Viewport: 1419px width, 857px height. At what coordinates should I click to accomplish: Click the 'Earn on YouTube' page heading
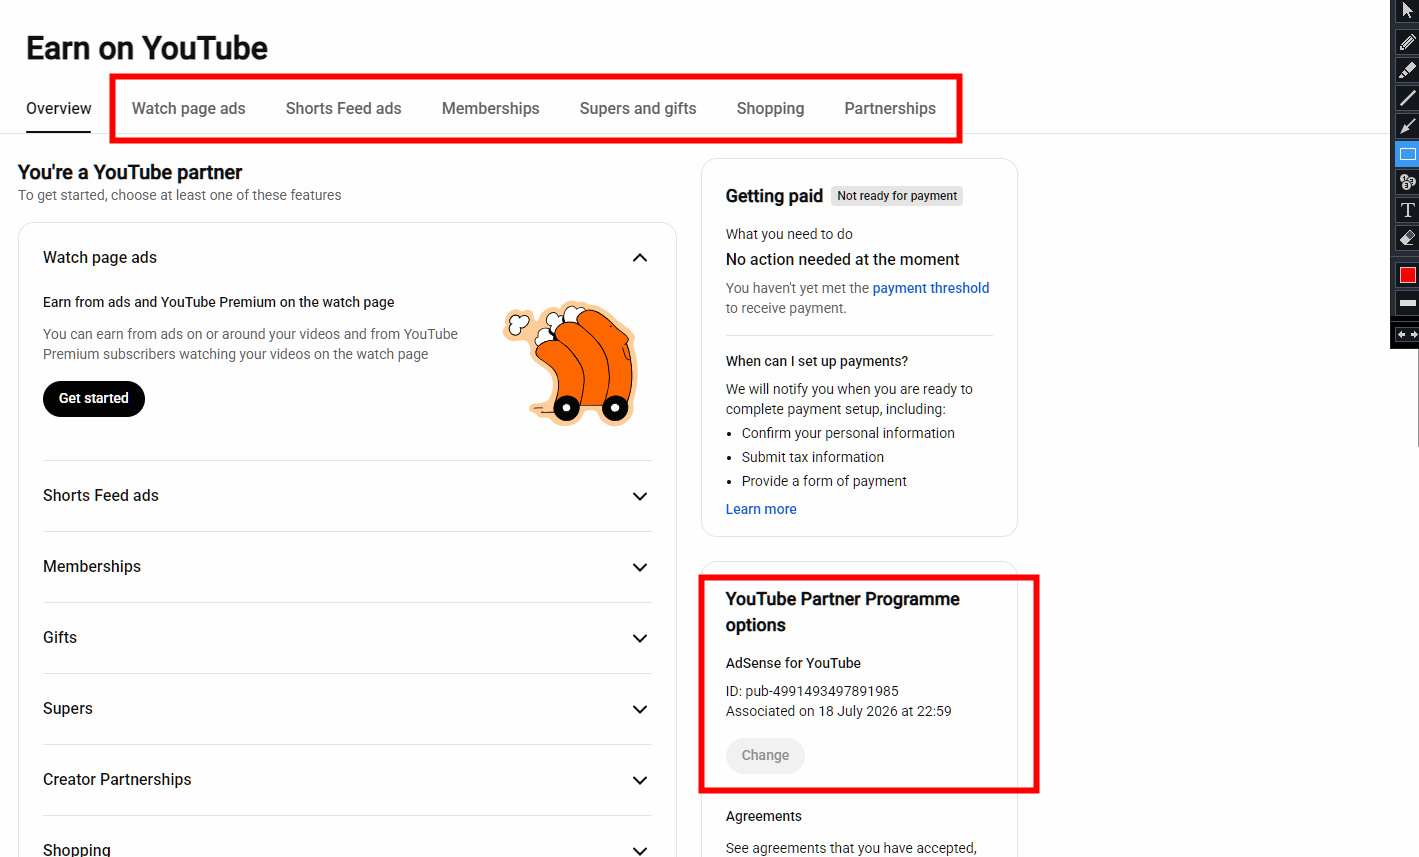pyautogui.click(x=147, y=48)
